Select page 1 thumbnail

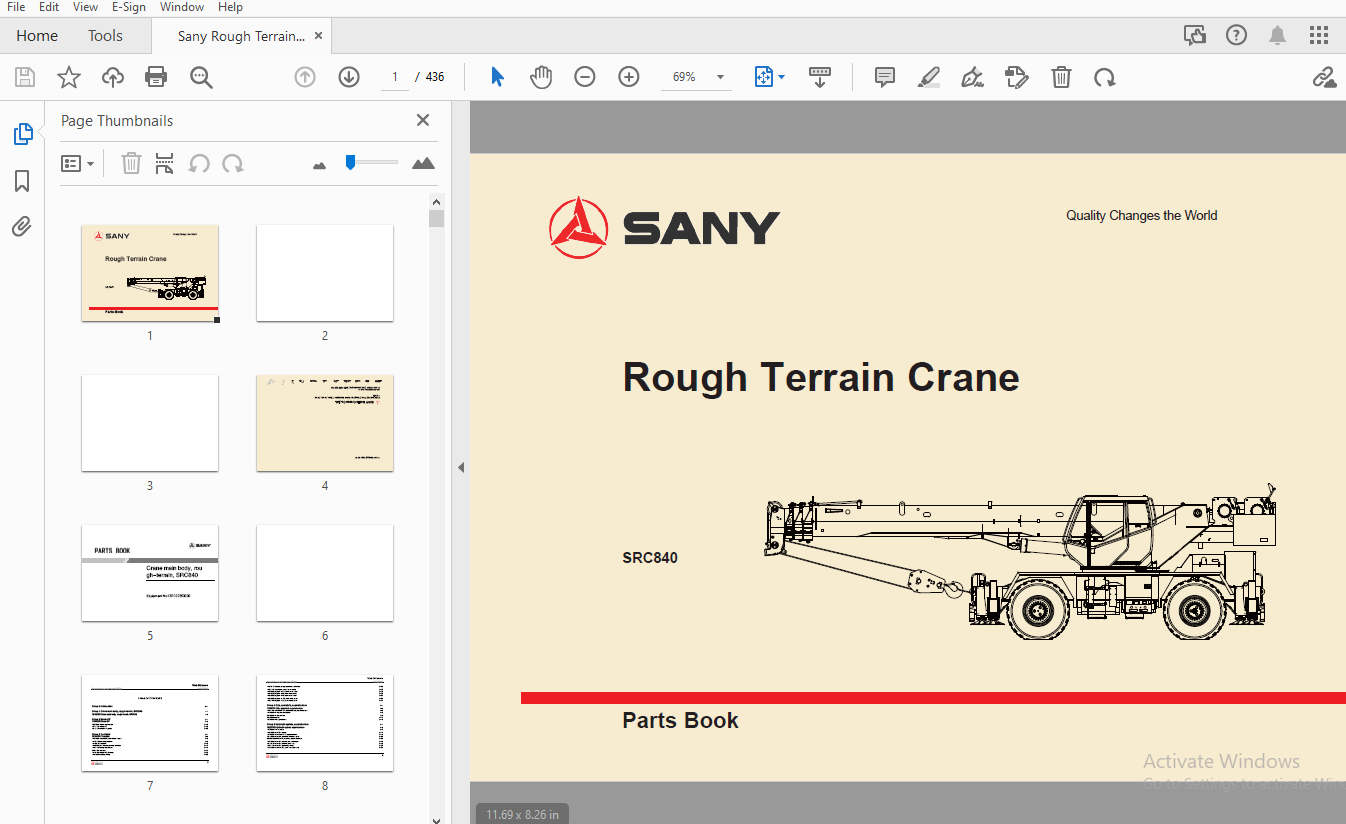(x=150, y=273)
